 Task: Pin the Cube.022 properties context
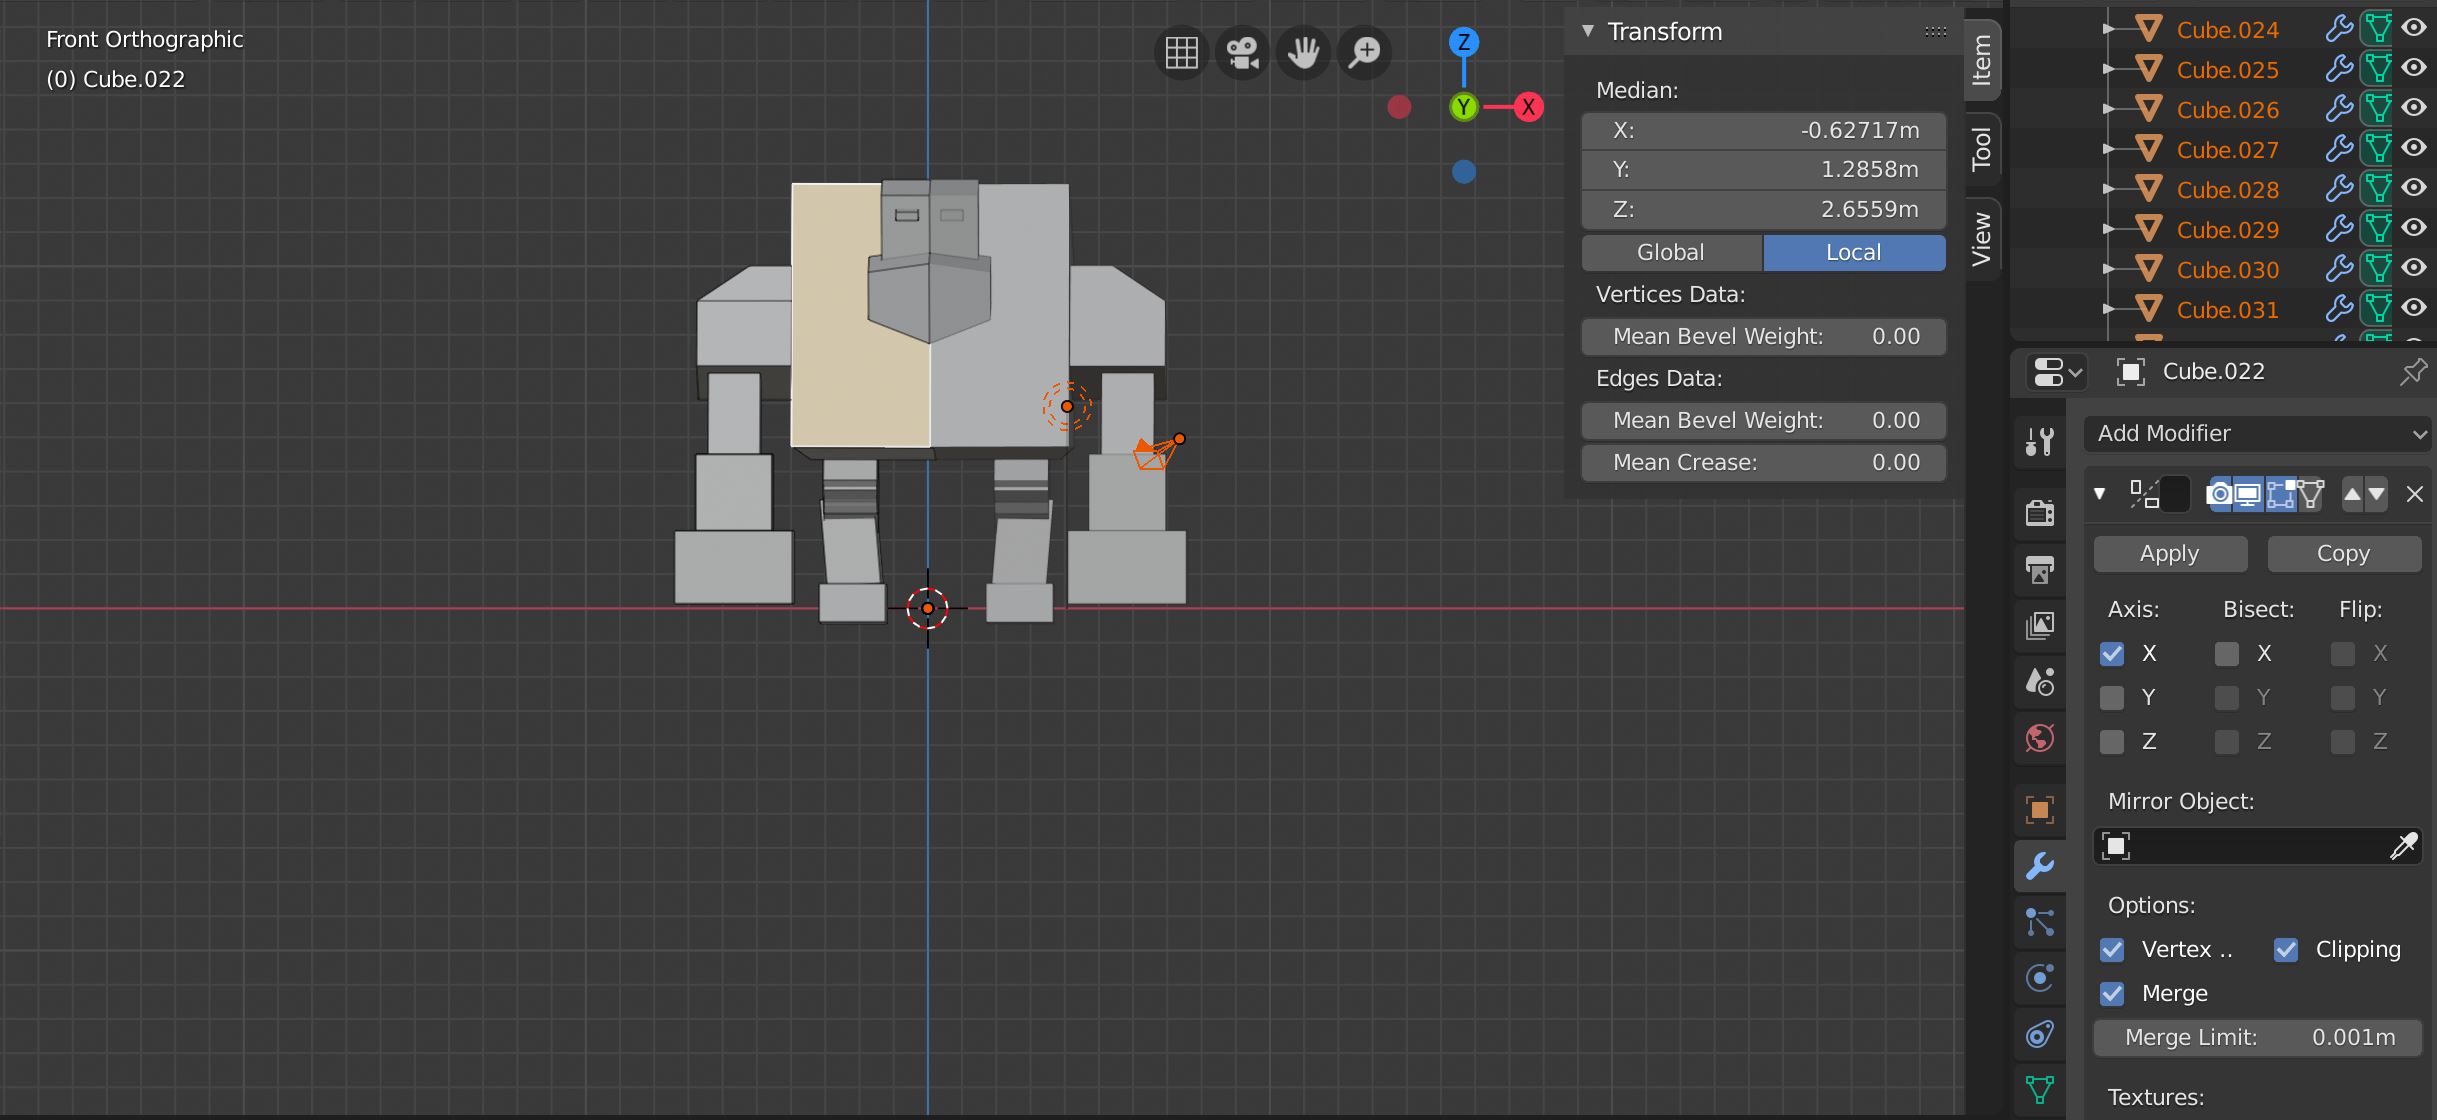[2412, 372]
